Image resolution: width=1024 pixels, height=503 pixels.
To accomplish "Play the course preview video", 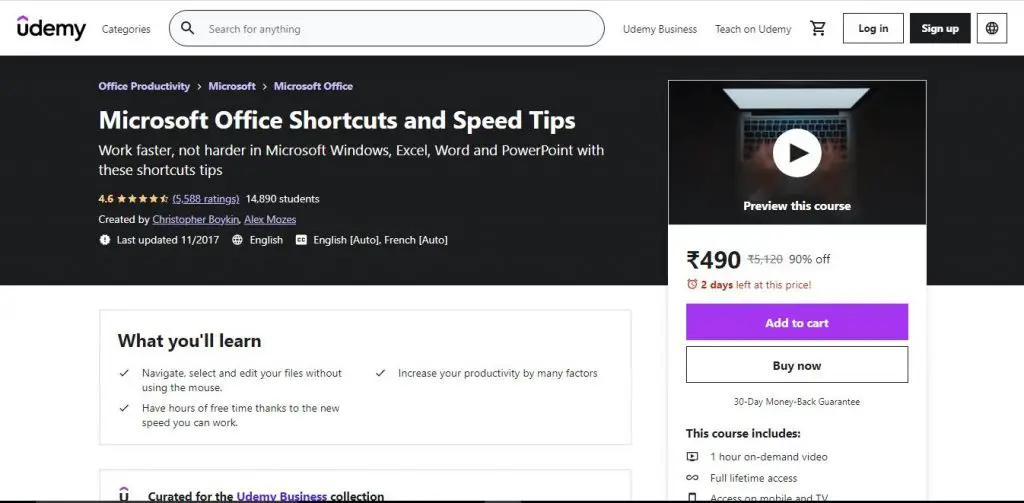I will pos(797,153).
